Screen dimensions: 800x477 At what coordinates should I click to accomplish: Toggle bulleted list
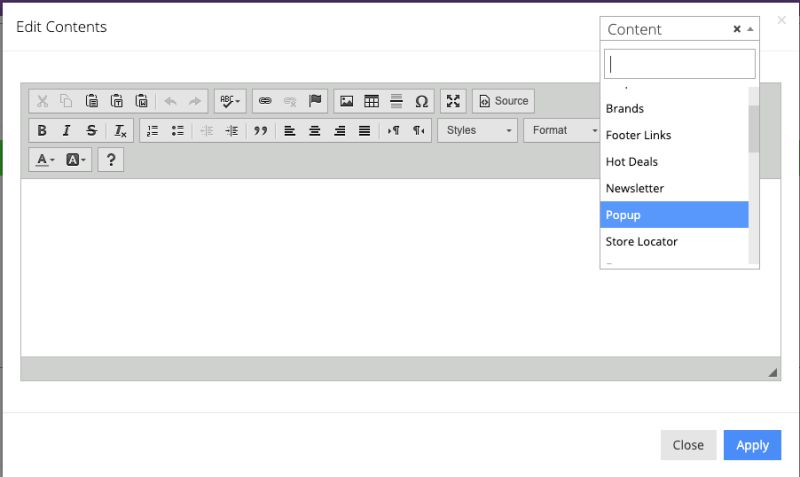[x=178, y=131]
